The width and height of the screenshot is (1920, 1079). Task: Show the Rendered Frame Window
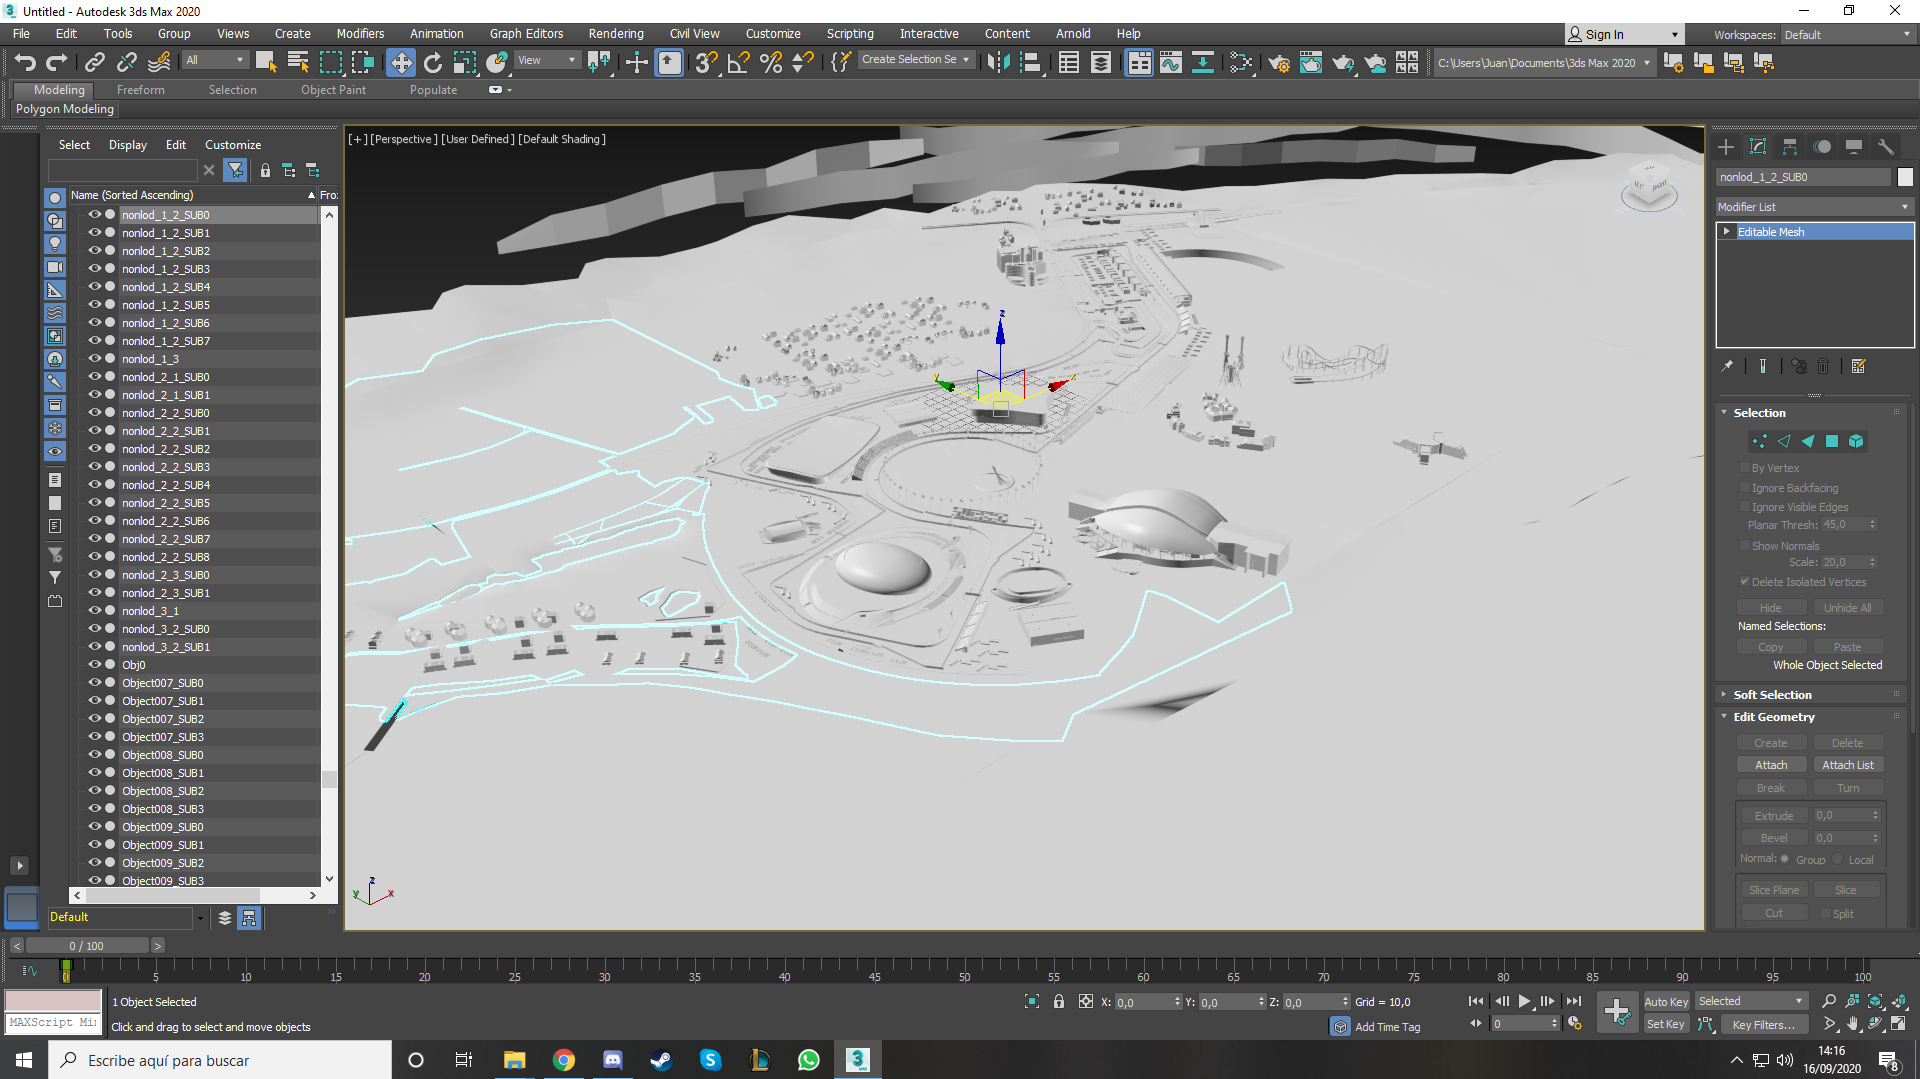coord(1311,63)
